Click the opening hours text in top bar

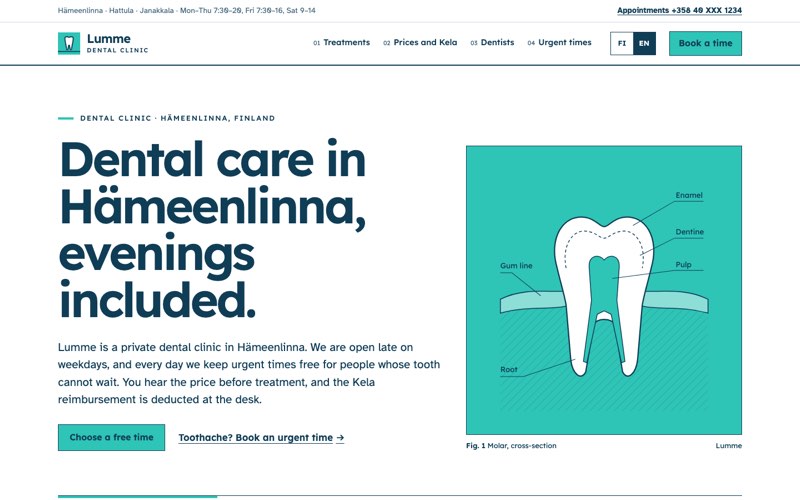[x=247, y=10]
